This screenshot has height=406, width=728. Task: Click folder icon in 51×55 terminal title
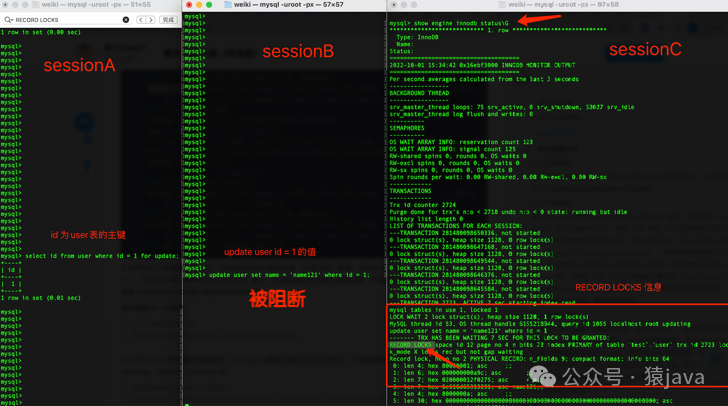[36, 5]
